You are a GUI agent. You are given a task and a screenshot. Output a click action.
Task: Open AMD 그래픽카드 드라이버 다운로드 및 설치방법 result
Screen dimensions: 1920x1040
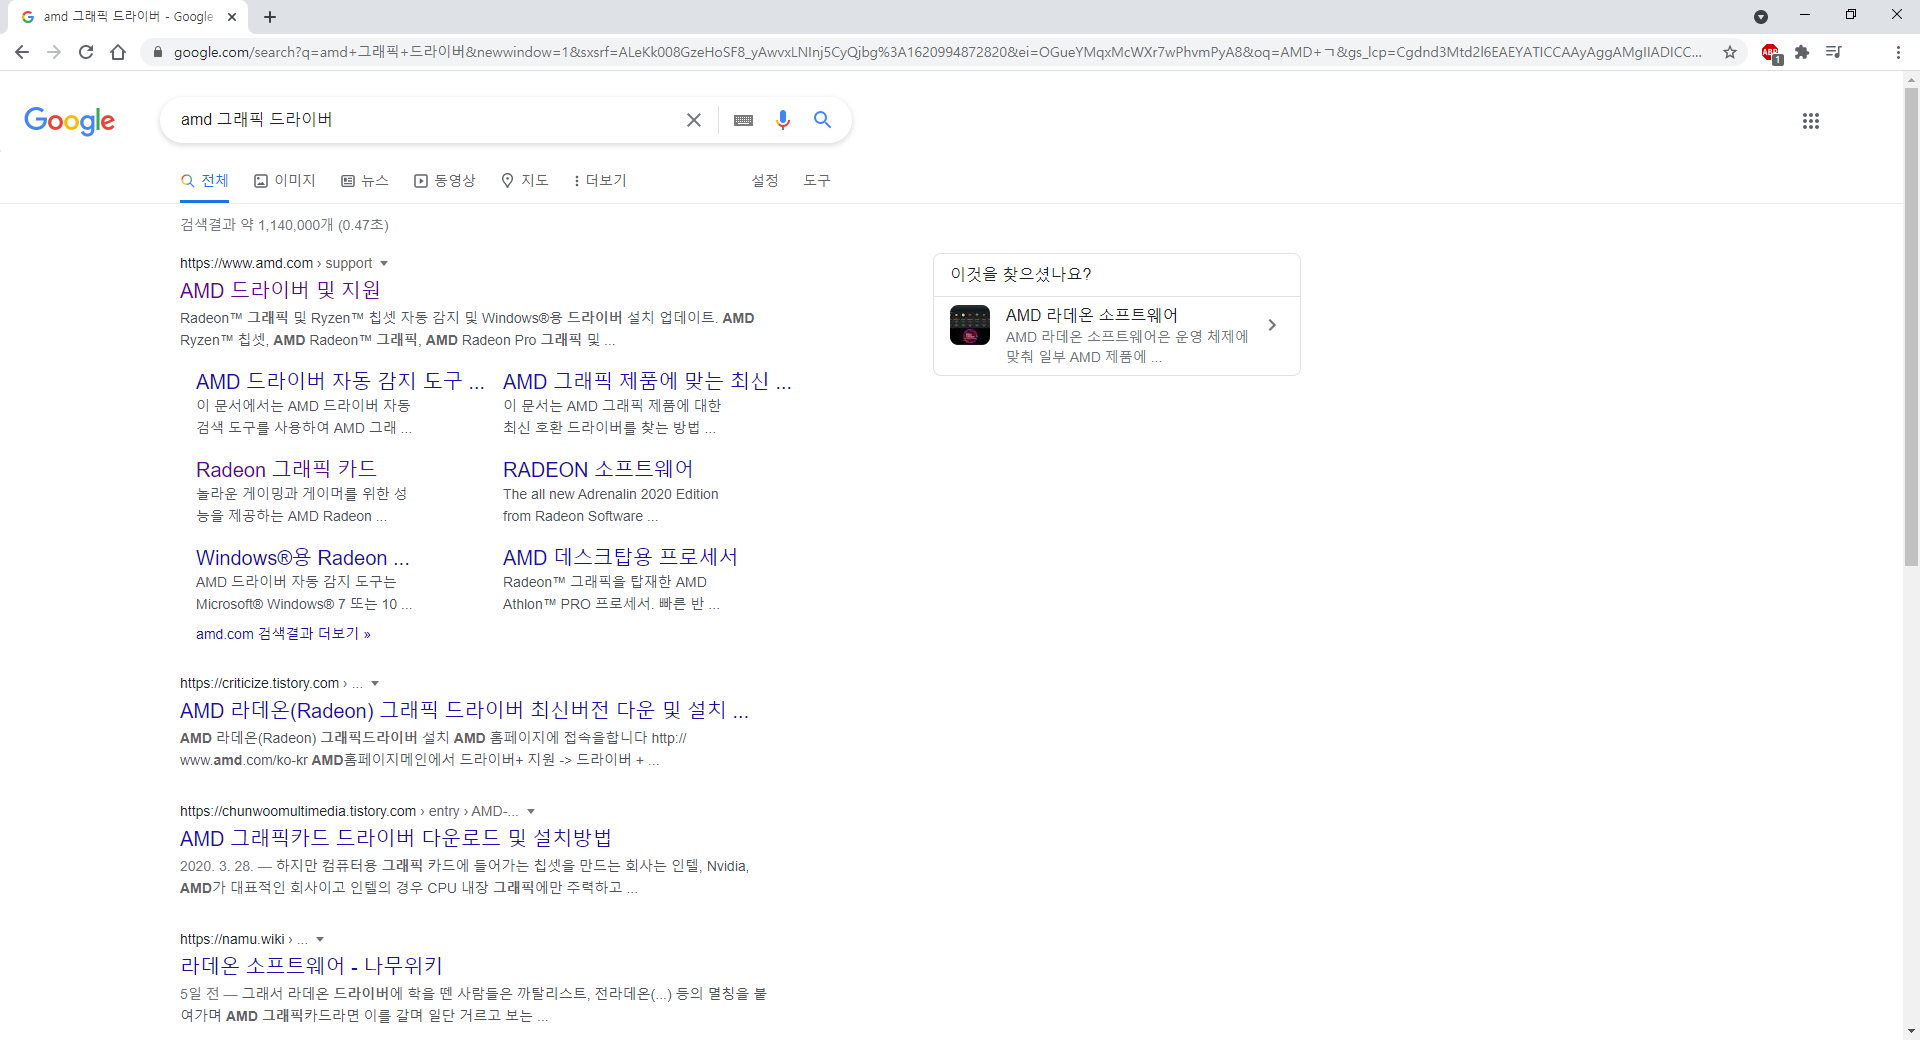[x=396, y=838]
